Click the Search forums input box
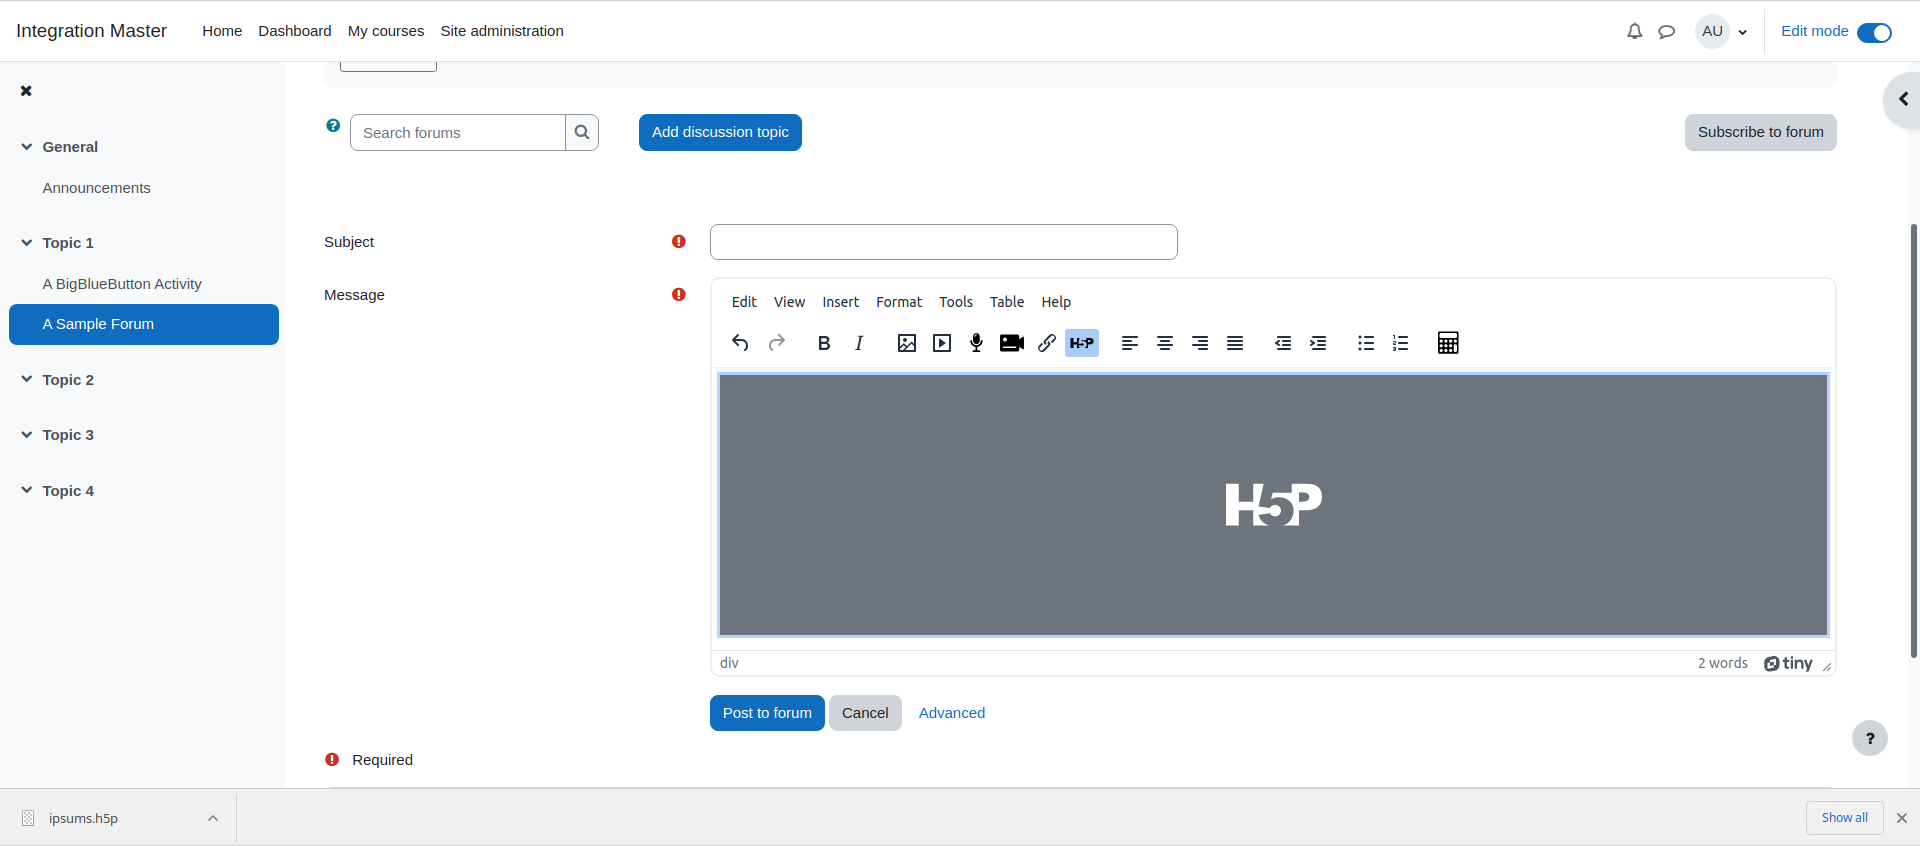The image size is (1920, 846). (458, 132)
